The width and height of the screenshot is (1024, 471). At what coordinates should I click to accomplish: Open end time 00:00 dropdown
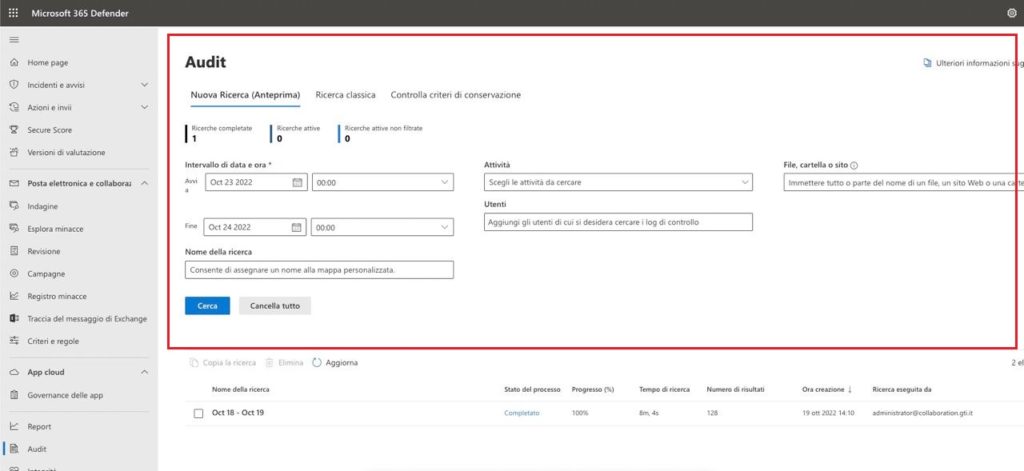[x=382, y=227]
